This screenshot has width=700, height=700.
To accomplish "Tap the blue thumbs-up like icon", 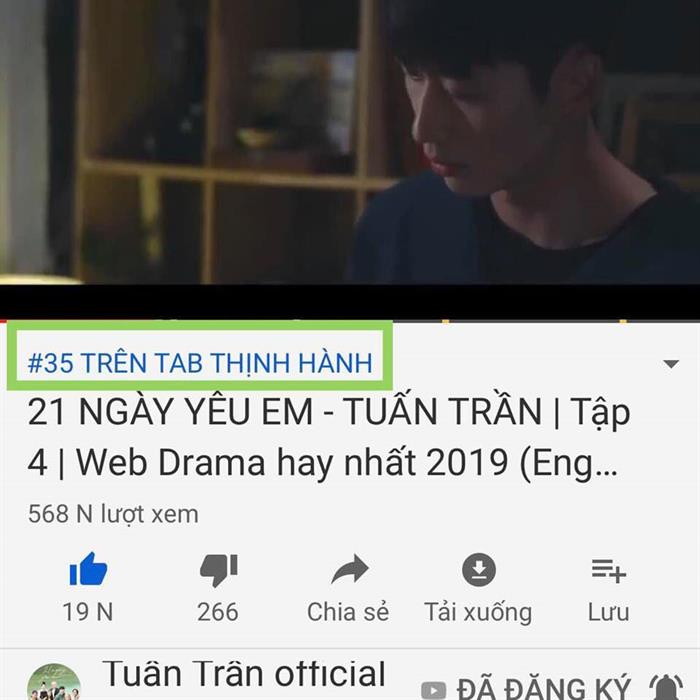I will tap(88, 569).
